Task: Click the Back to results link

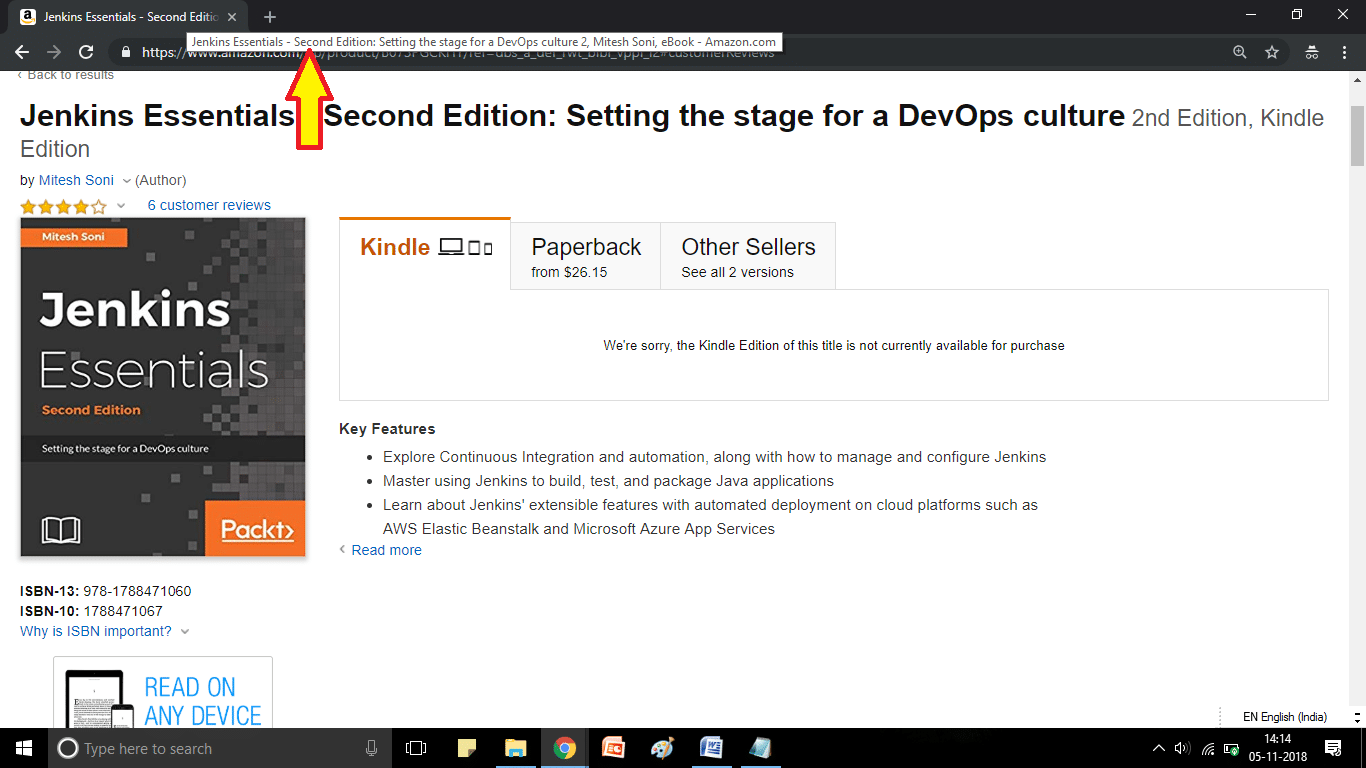Action: (70, 75)
